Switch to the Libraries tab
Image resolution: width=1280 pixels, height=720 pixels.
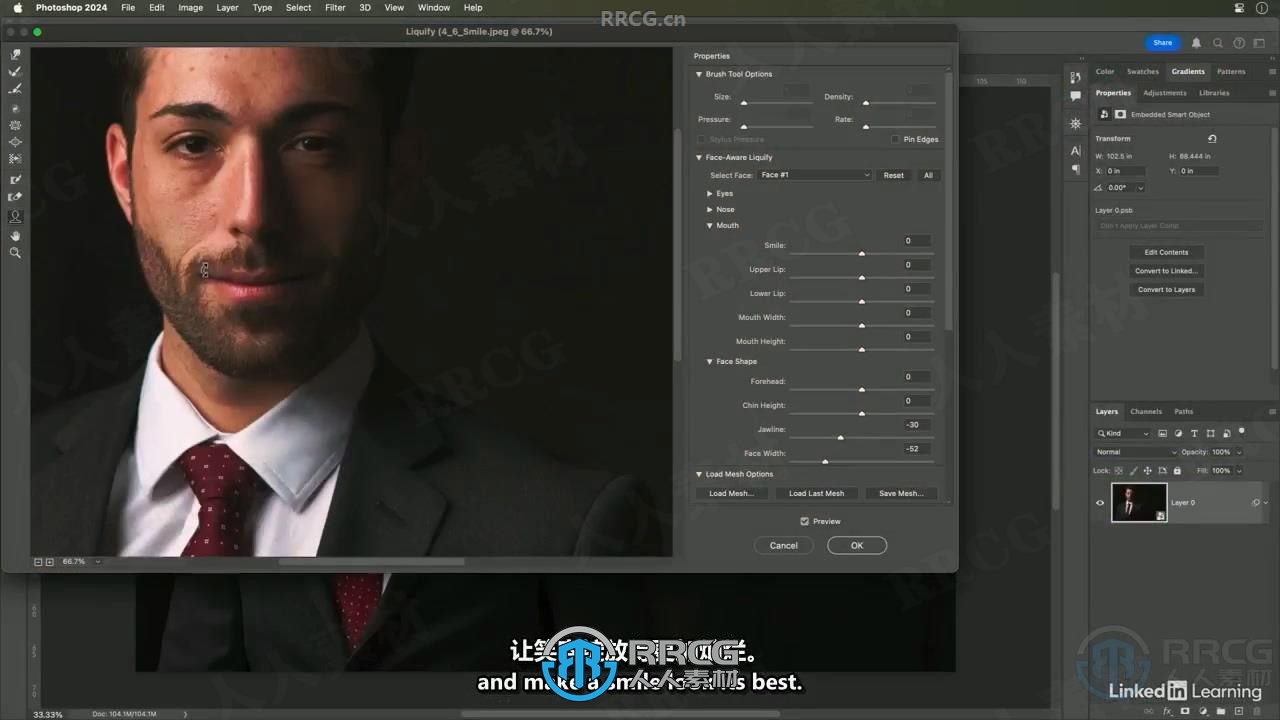(1214, 92)
